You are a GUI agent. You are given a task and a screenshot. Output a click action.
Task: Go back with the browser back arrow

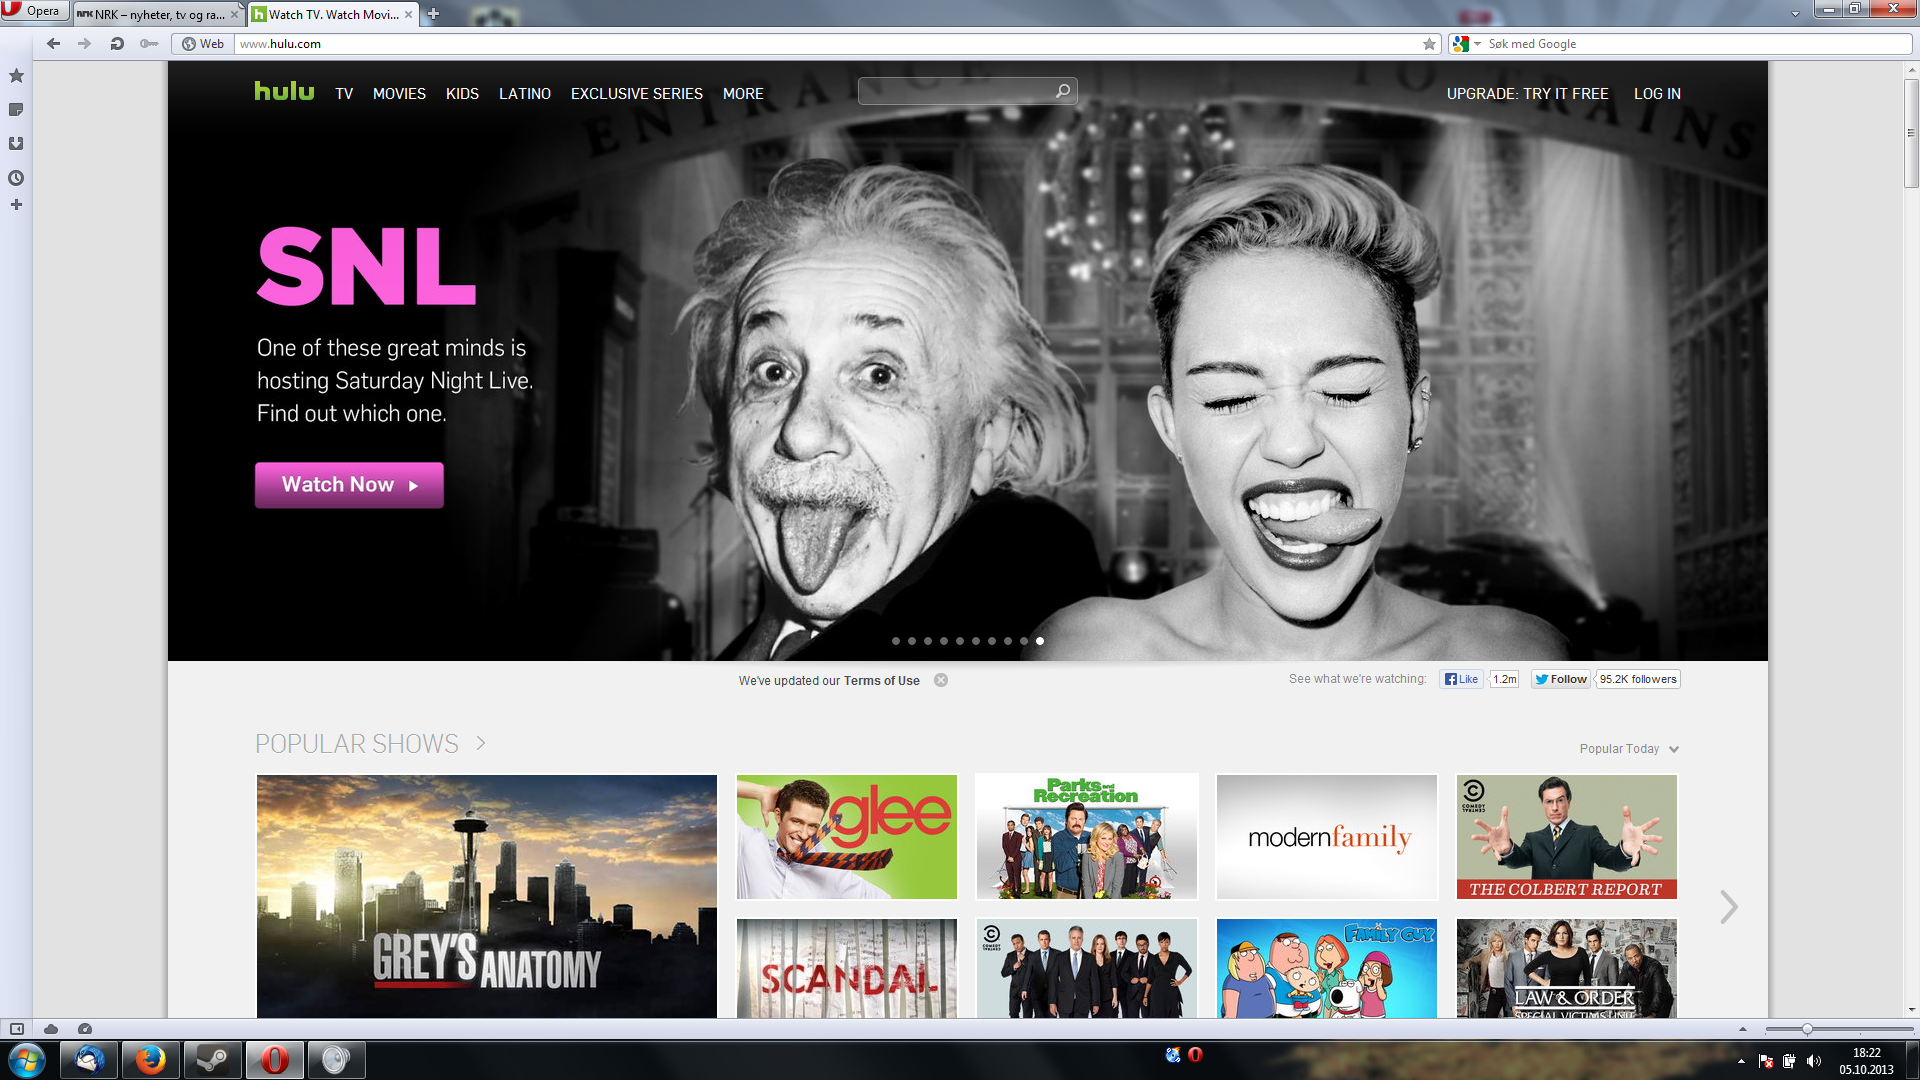click(x=54, y=43)
